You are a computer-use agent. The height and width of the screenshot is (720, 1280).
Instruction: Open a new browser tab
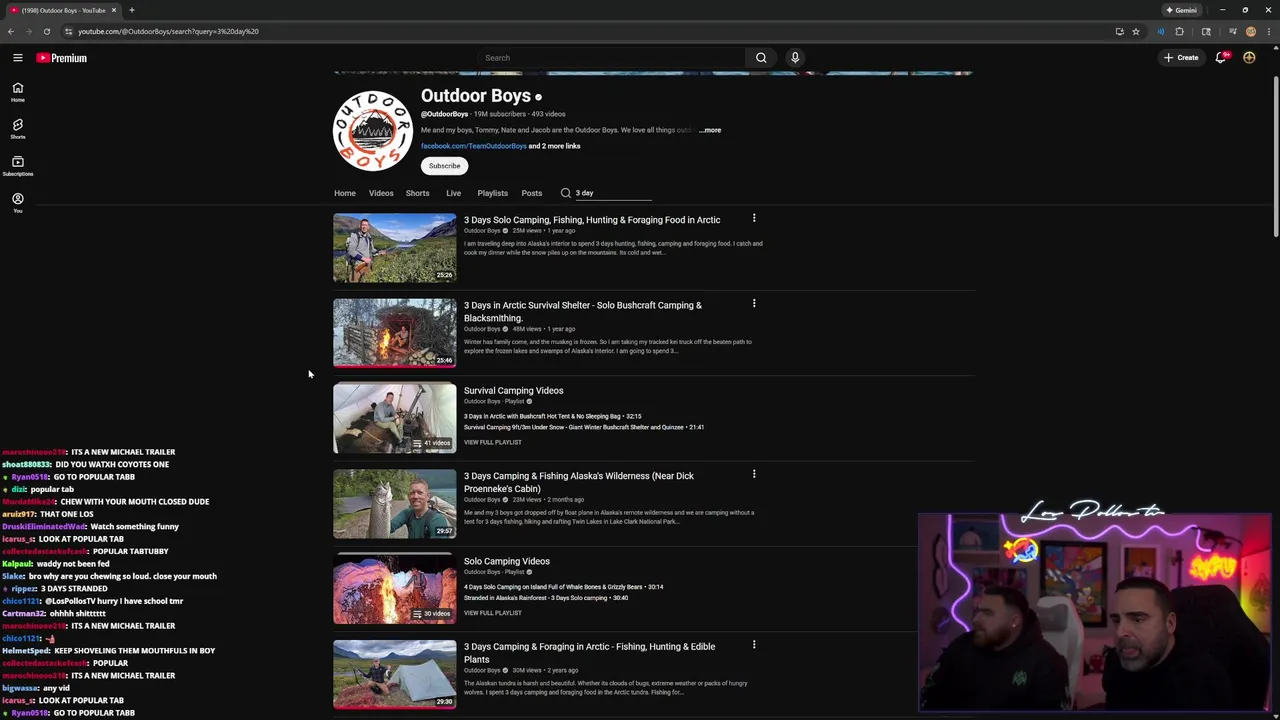coord(131,10)
